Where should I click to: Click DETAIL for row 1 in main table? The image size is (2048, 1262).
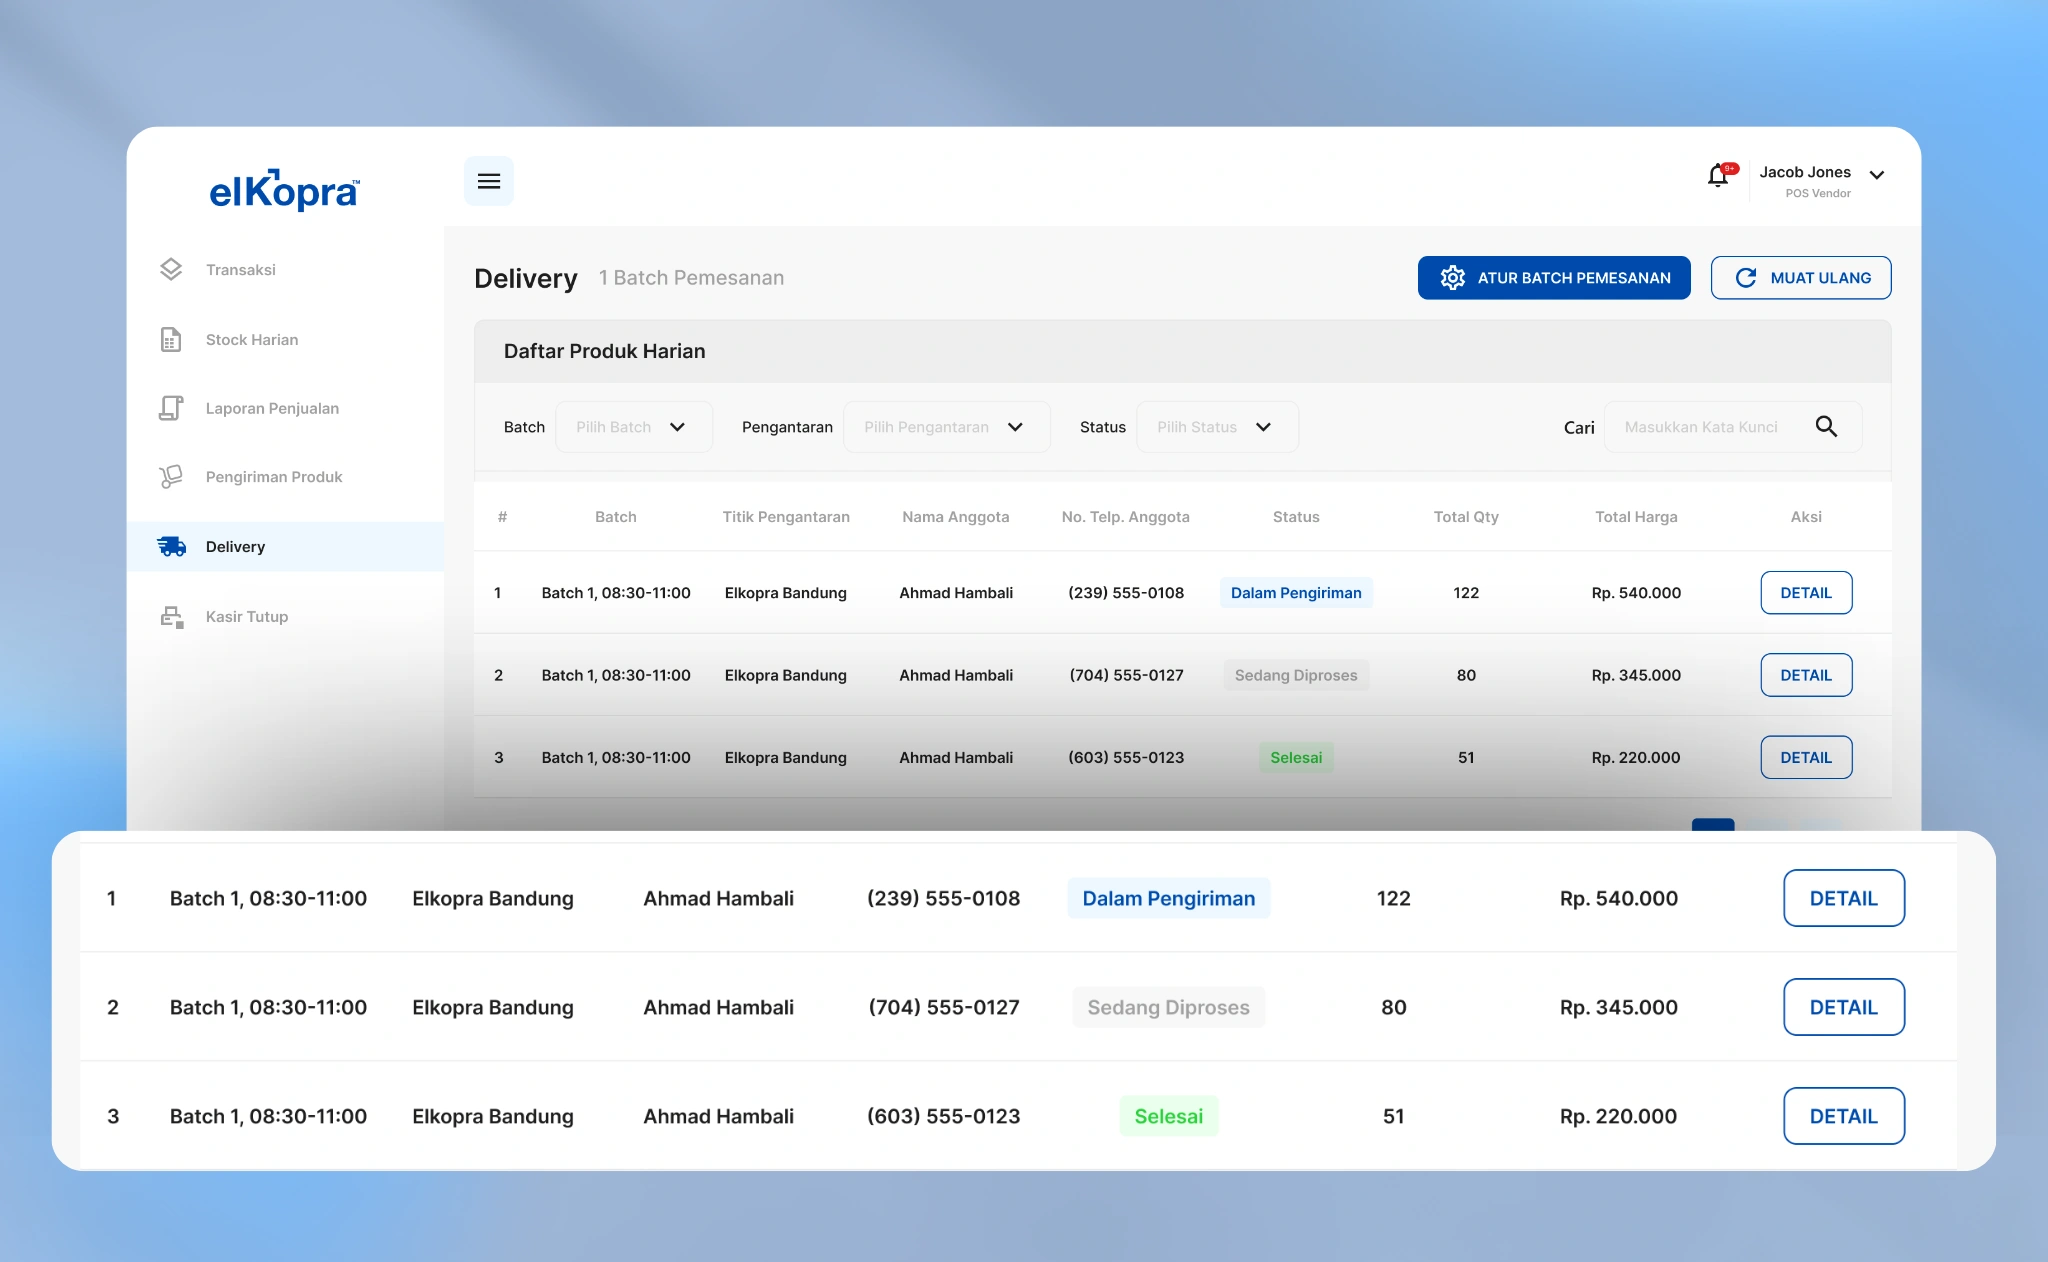(x=1806, y=593)
